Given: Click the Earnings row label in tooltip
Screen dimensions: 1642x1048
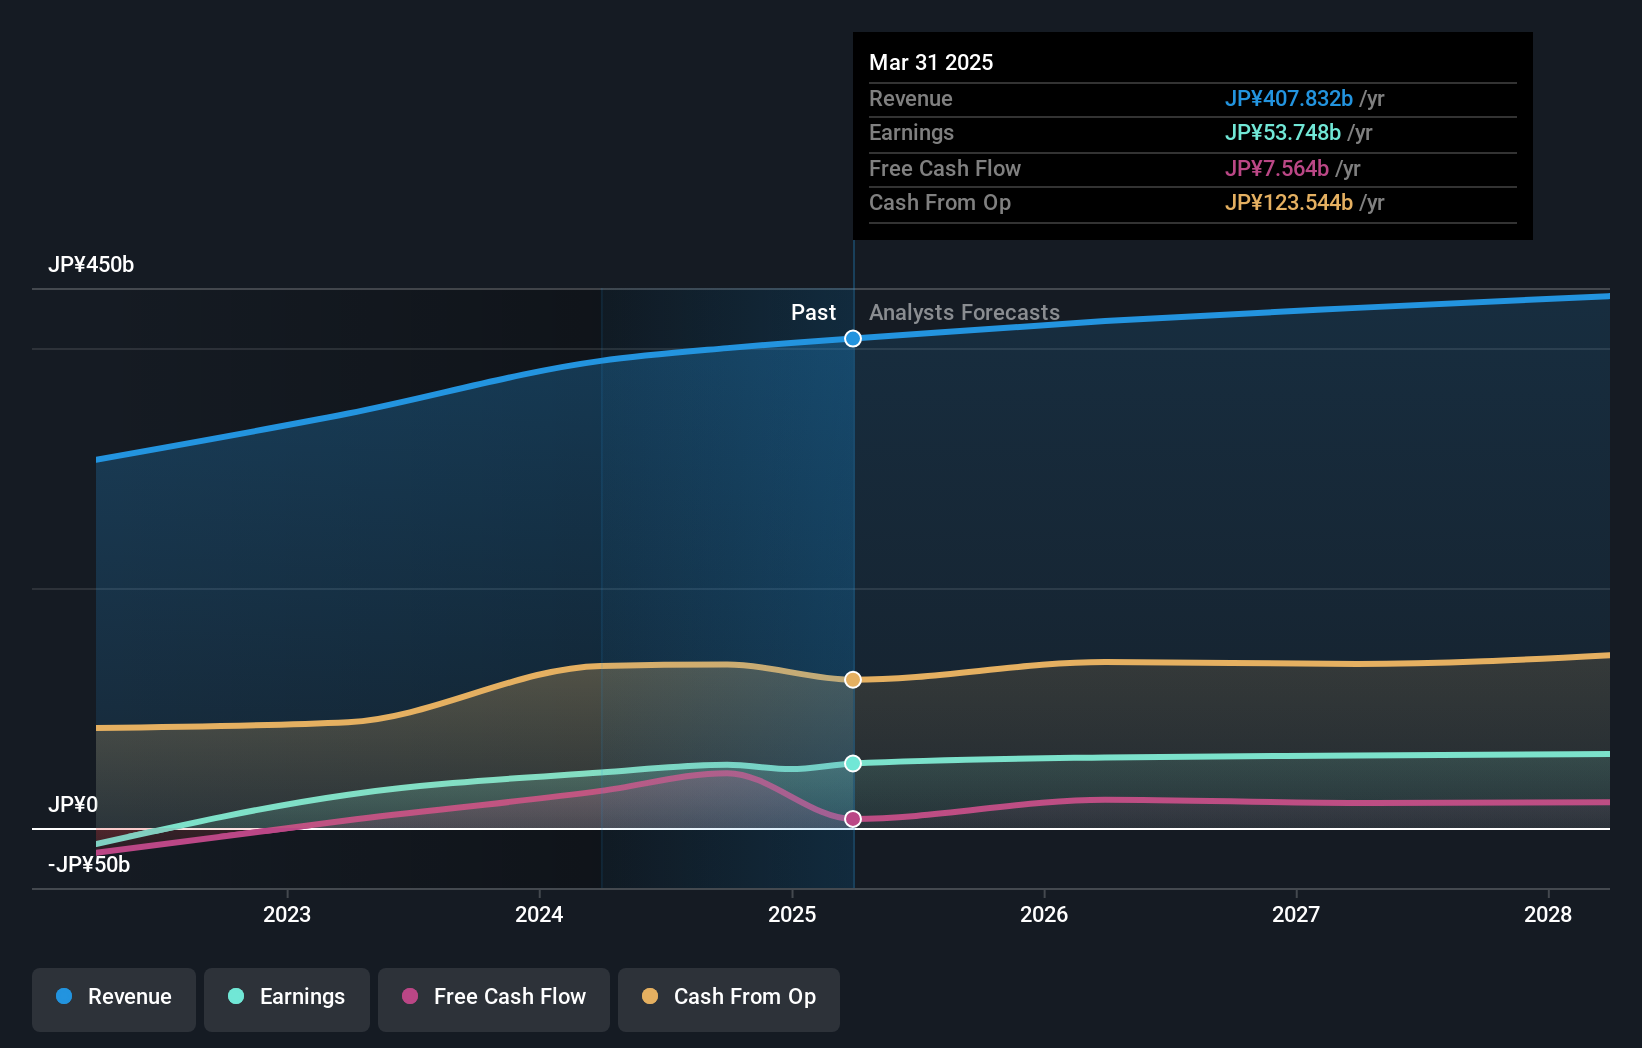Looking at the screenshot, I should (x=911, y=133).
